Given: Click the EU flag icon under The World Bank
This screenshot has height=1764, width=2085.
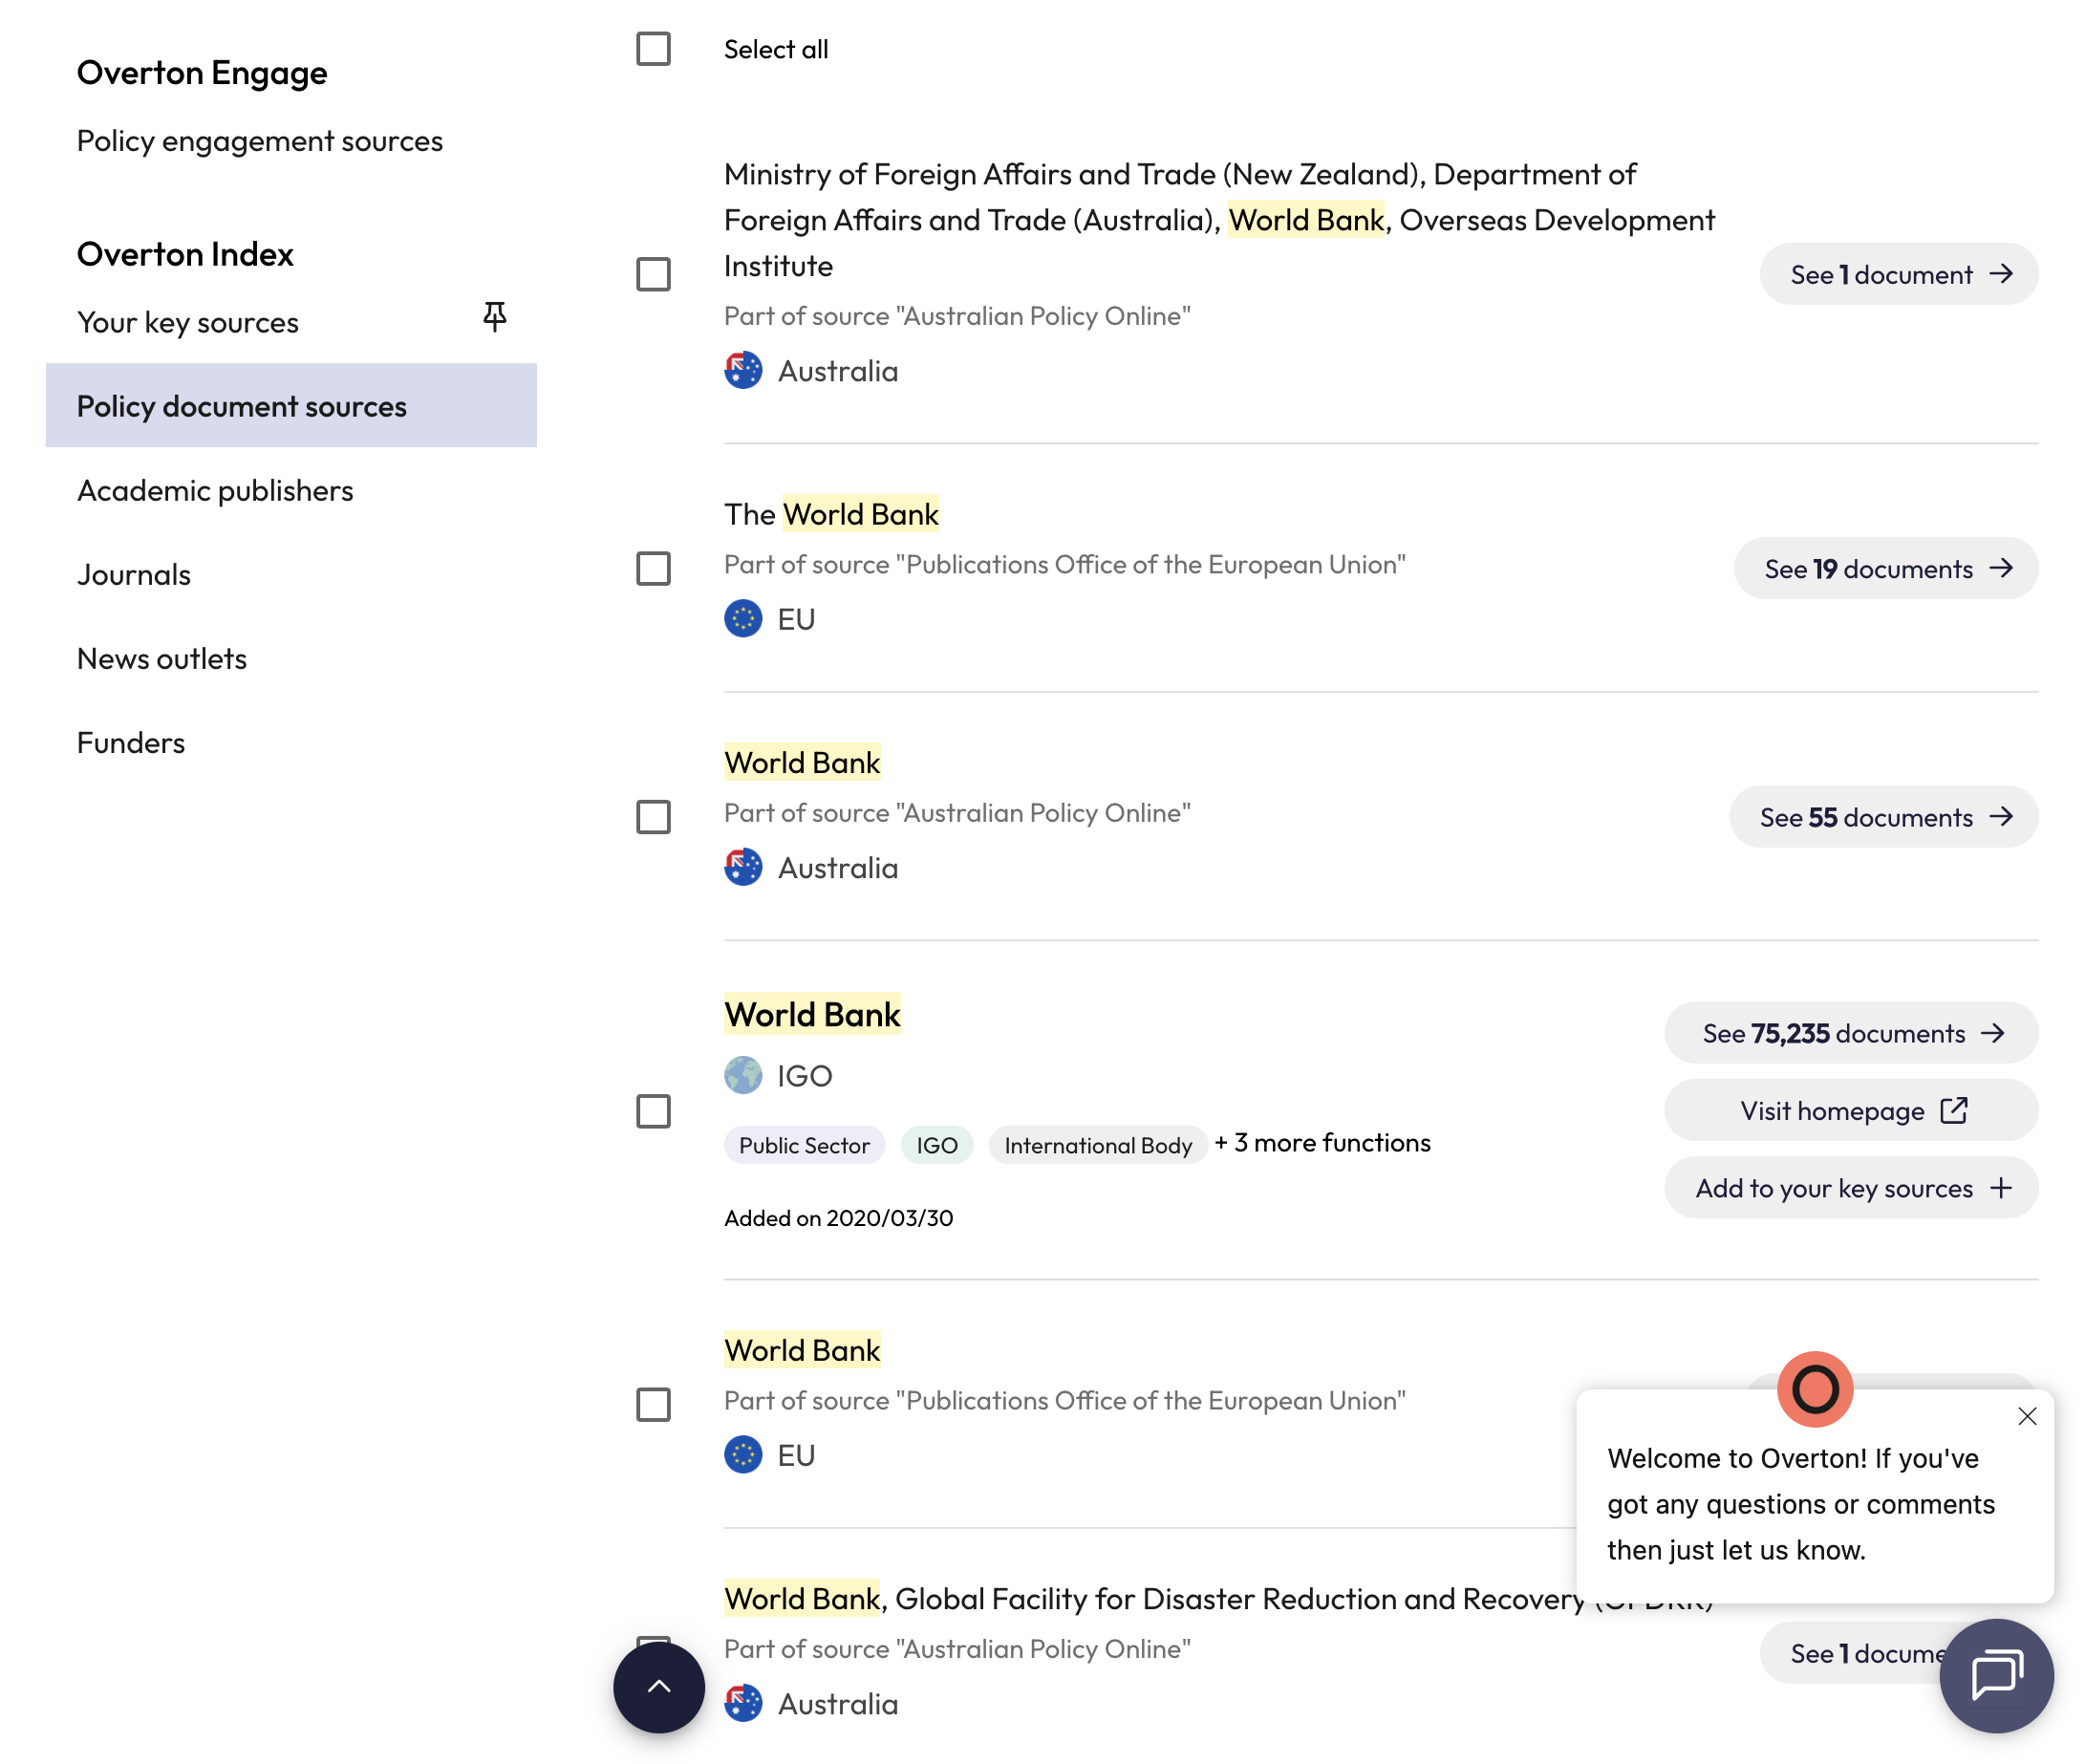Looking at the screenshot, I should pos(743,619).
